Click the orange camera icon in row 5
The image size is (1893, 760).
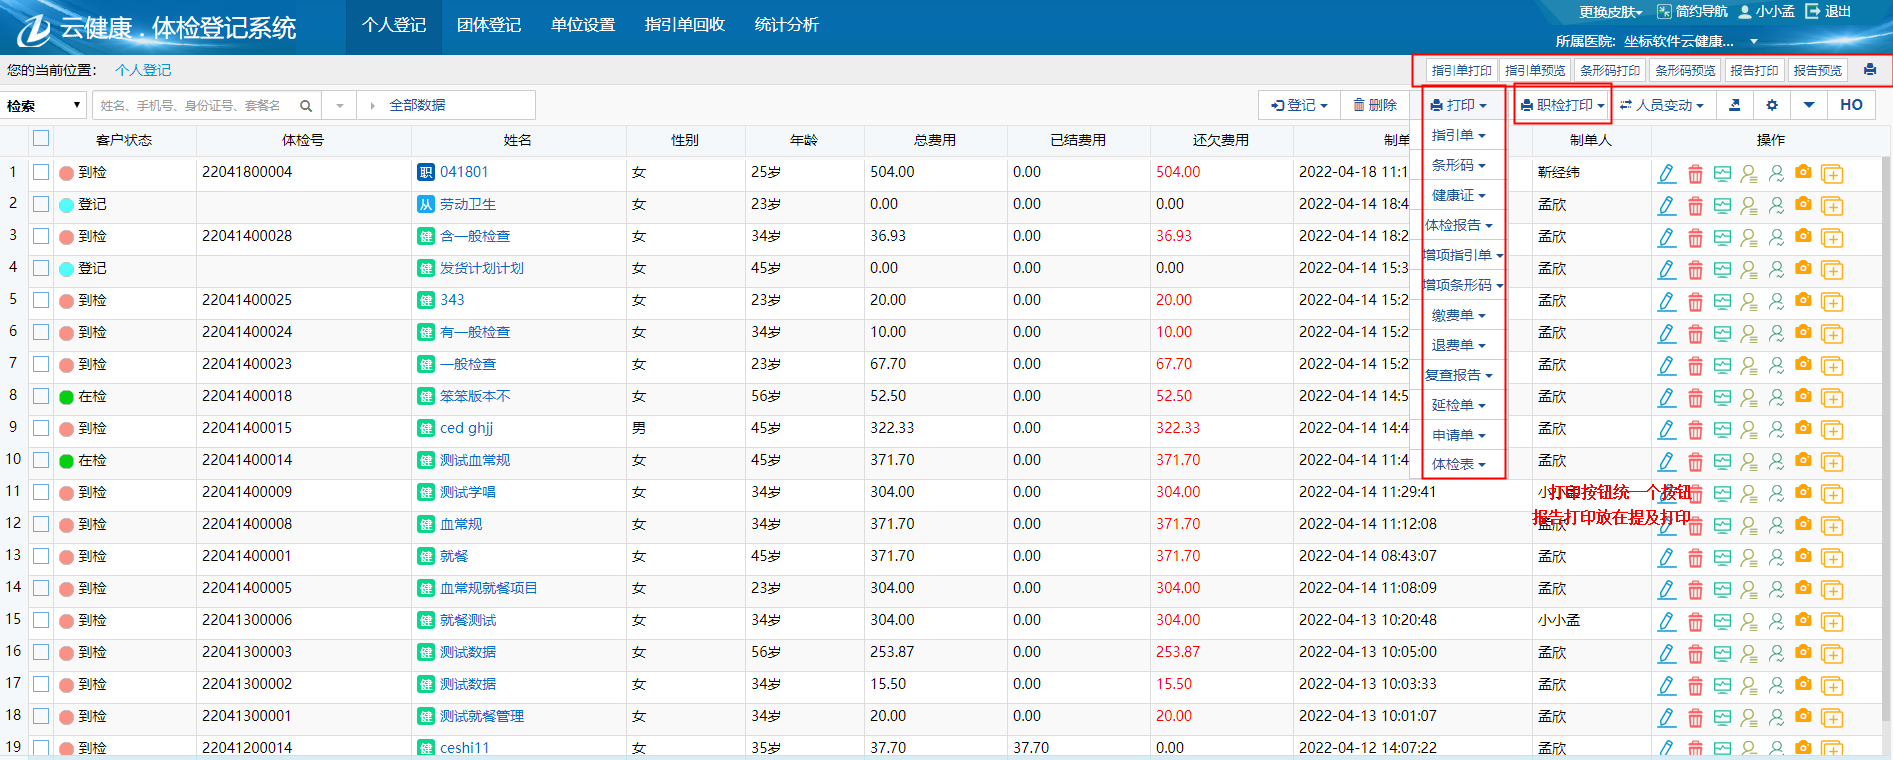(x=1803, y=300)
